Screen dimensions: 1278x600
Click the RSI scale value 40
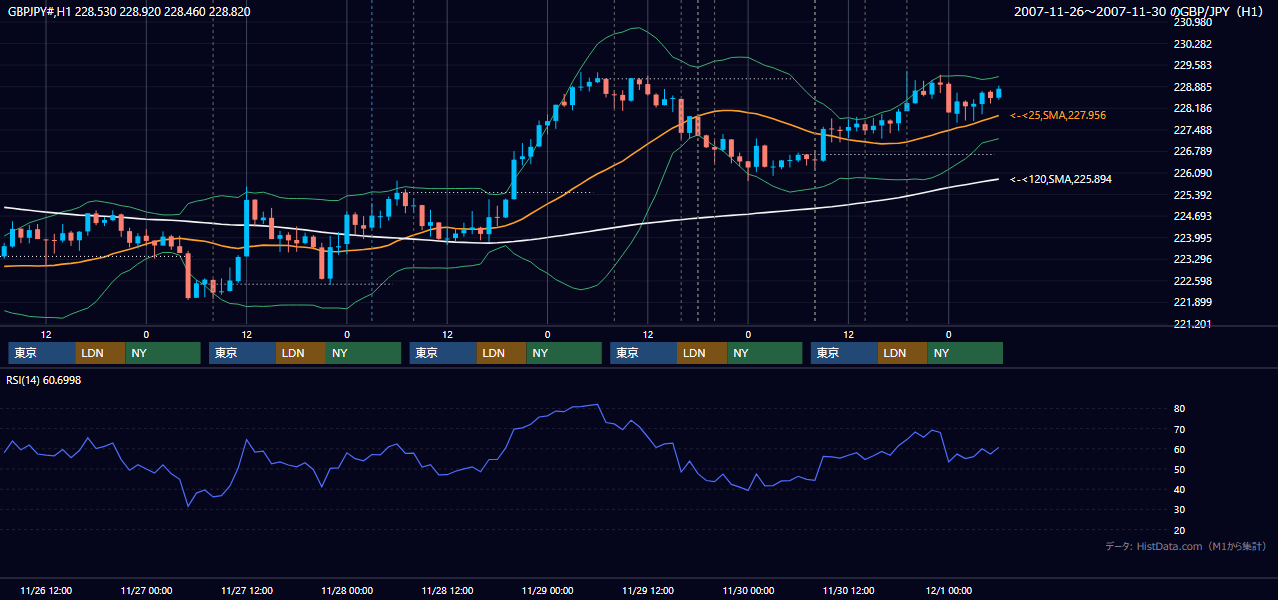pyautogui.click(x=1180, y=489)
